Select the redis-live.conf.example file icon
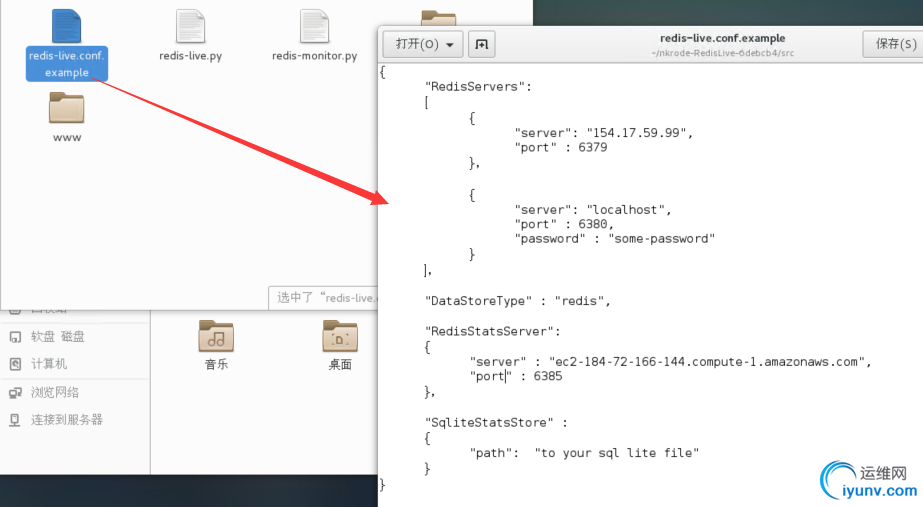 pos(67,26)
